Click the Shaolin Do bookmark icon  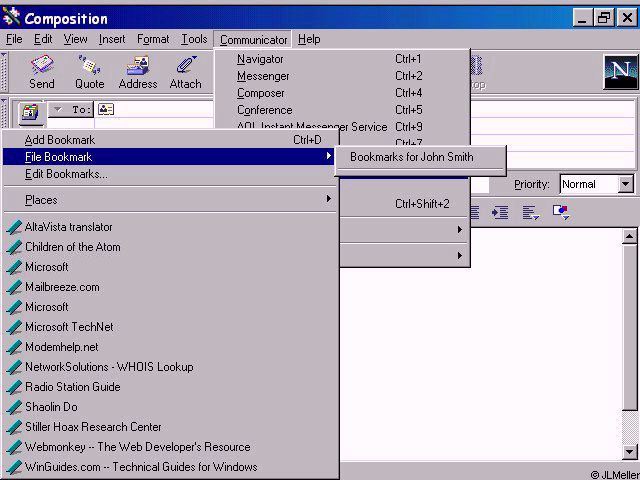[x=14, y=407]
